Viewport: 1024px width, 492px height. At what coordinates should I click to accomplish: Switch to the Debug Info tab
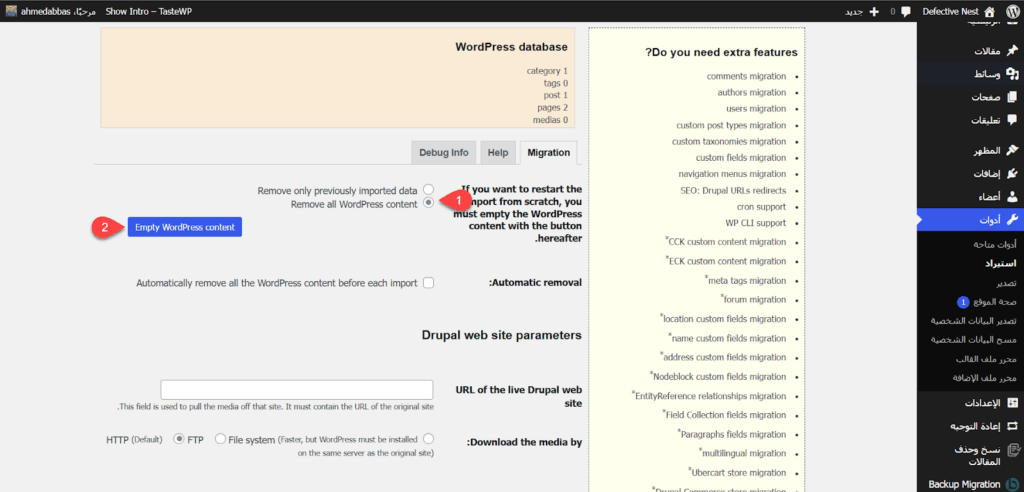(x=443, y=153)
